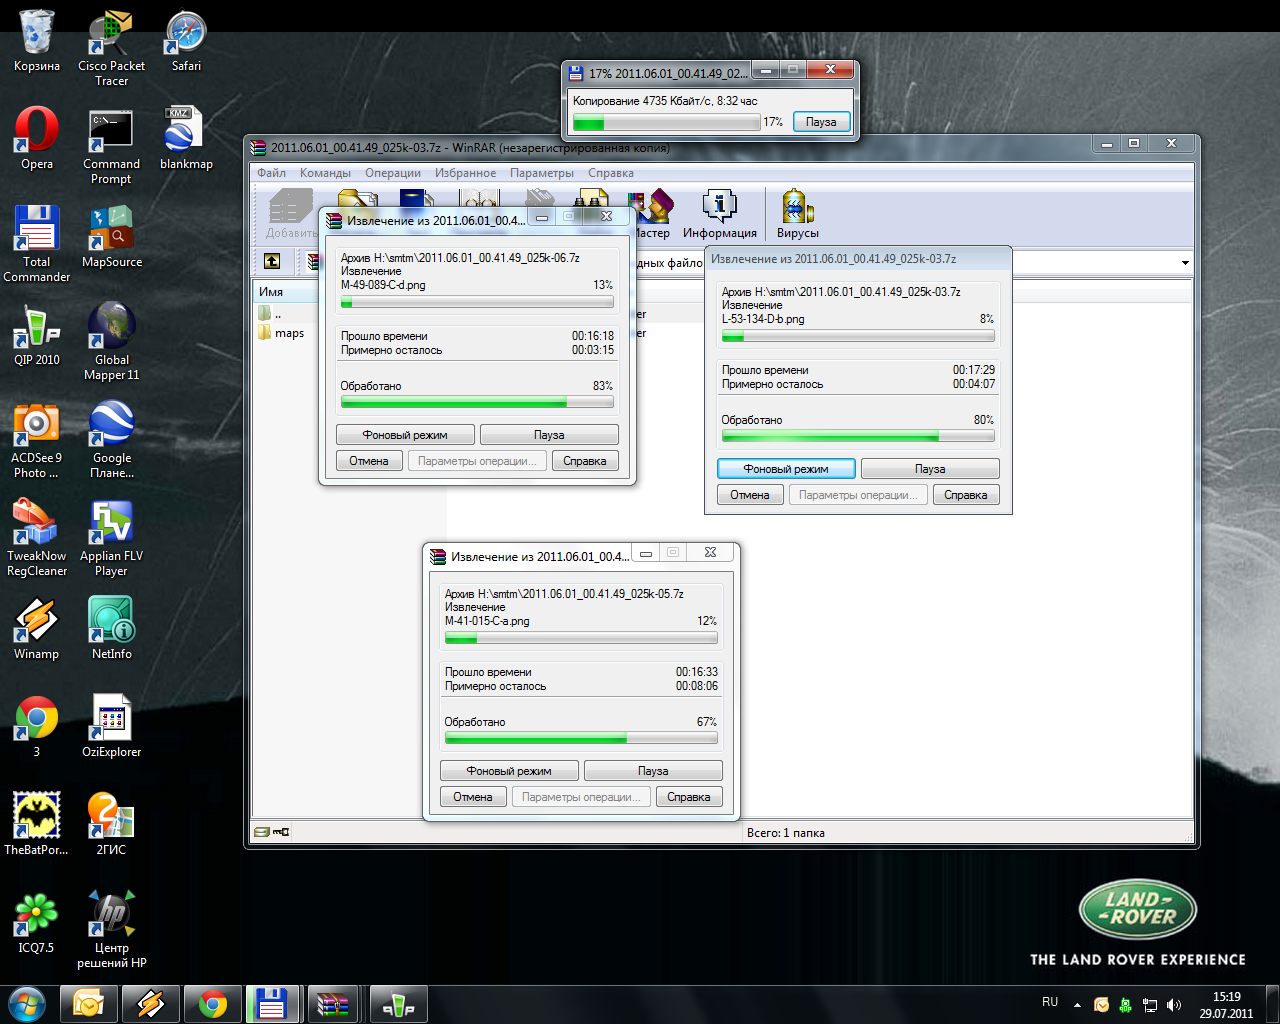Image resolution: width=1280 pixels, height=1024 pixels.
Task: Click the Добавить toolbar icon in WinRAR
Action: click(291, 213)
